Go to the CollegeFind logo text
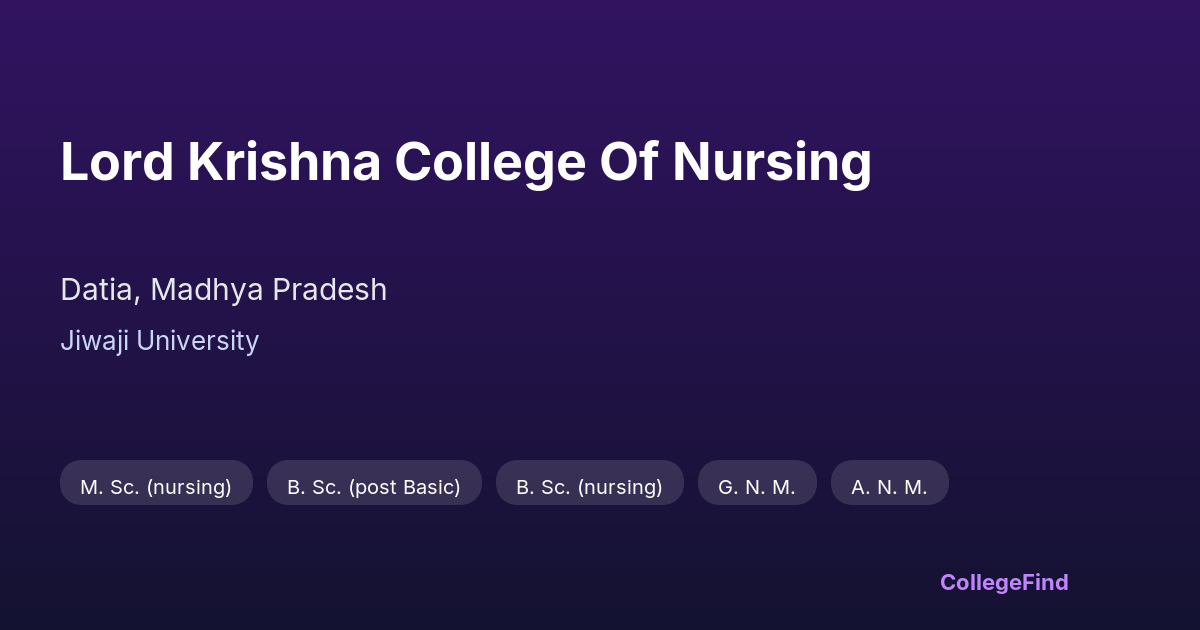The height and width of the screenshot is (630, 1200). click(1003, 582)
